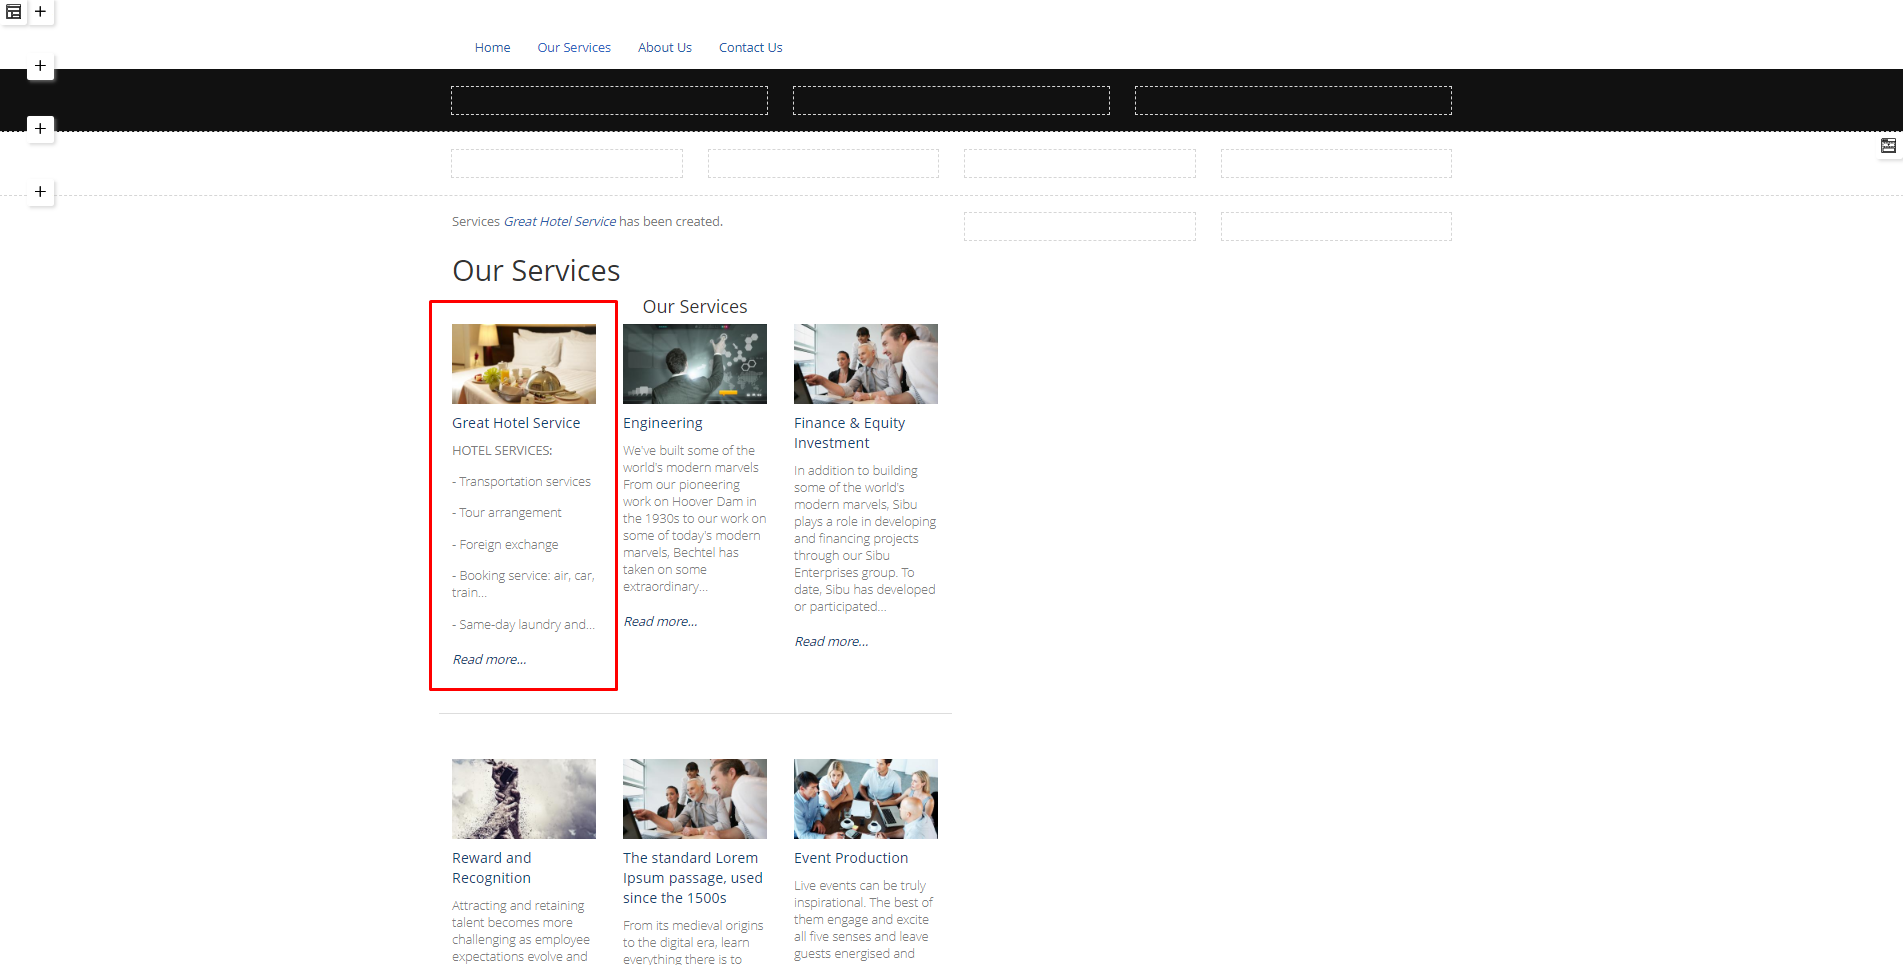Click the large Our Services page heading
The image size is (1903, 965).
pyautogui.click(x=536, y=271)
